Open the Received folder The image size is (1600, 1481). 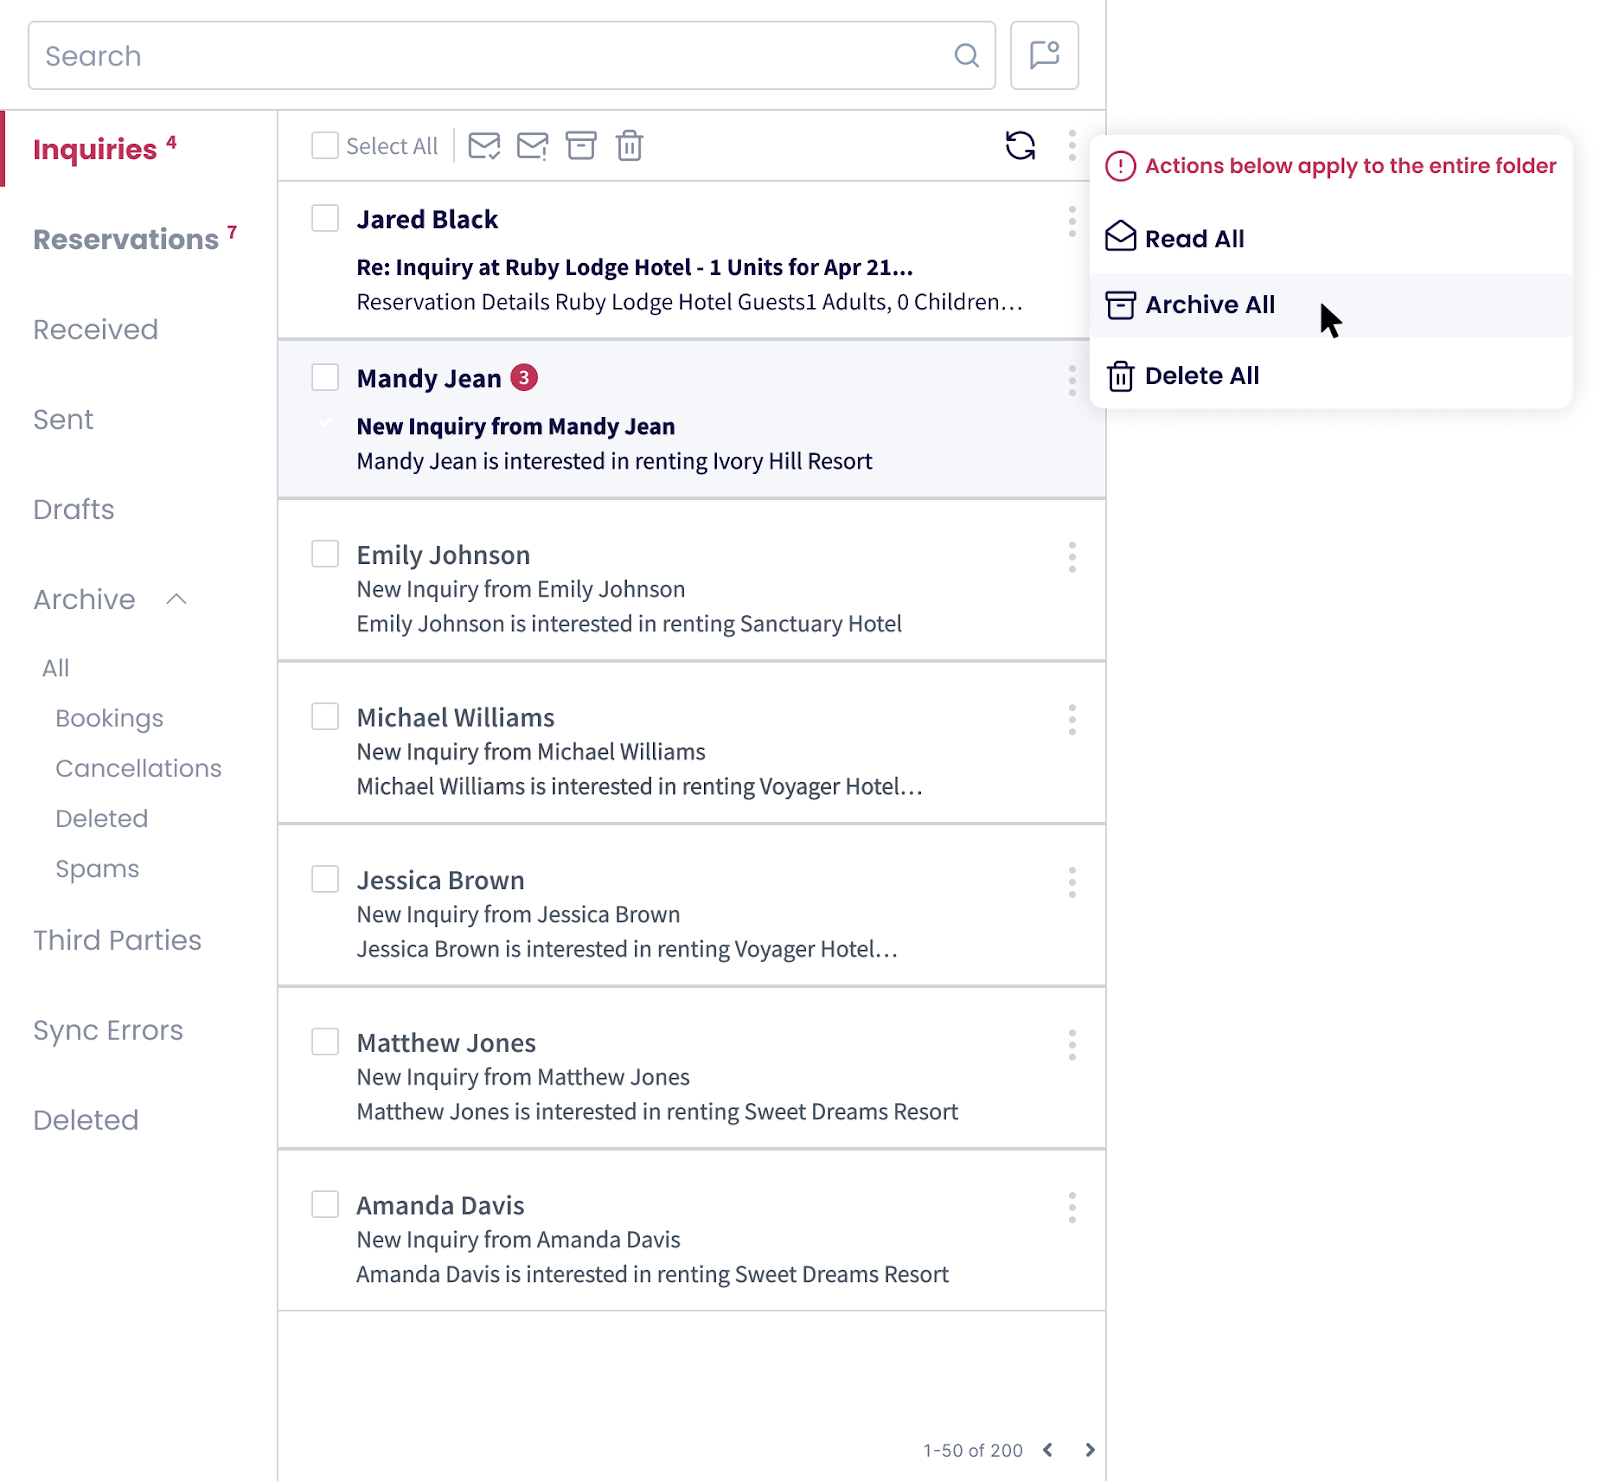click(96, 329)
